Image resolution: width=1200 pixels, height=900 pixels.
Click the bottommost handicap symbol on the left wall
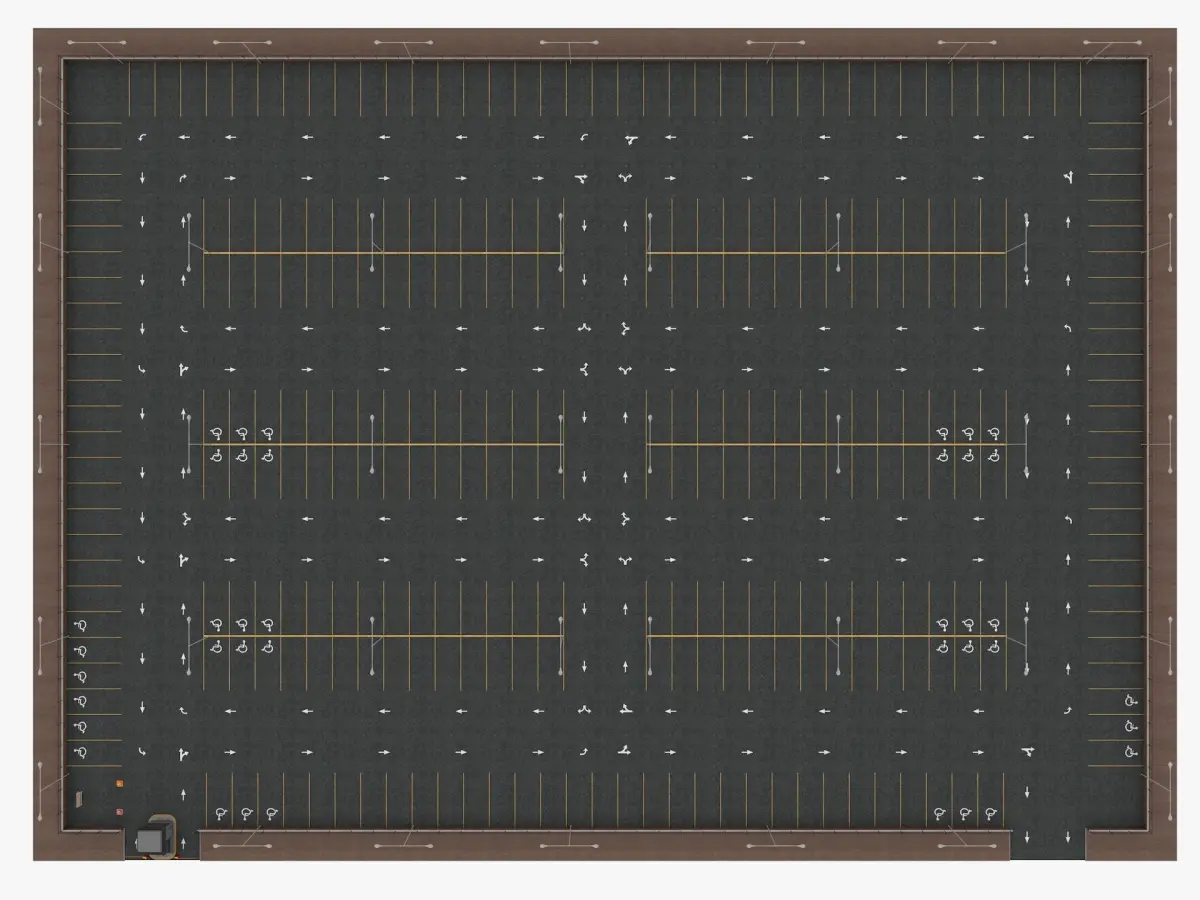tap(81, 752)
